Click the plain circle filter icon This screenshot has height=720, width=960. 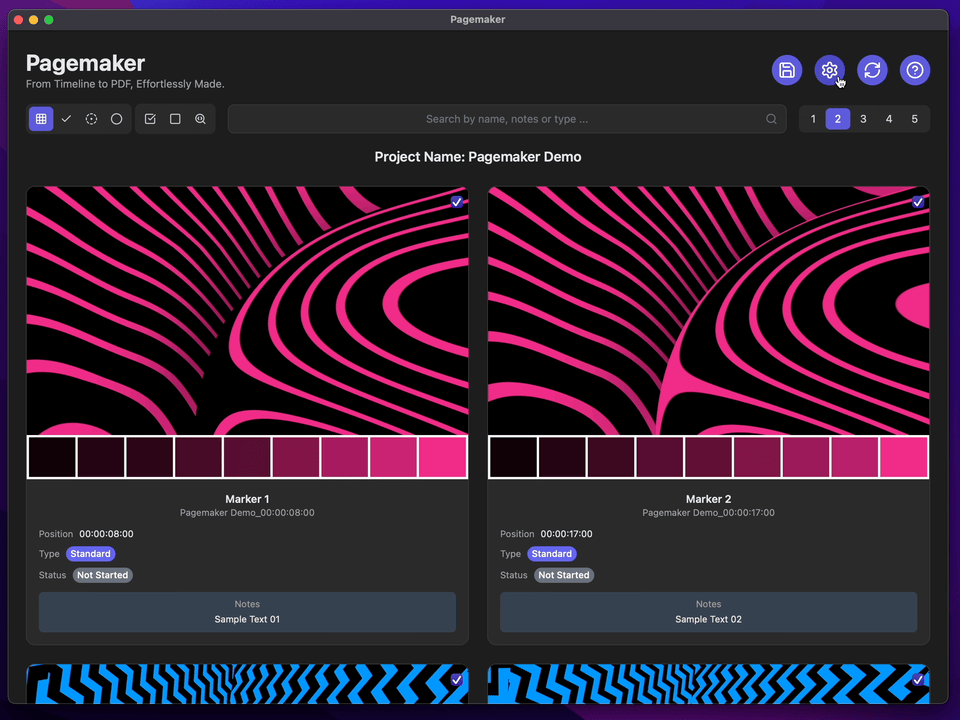pos(116,119)
